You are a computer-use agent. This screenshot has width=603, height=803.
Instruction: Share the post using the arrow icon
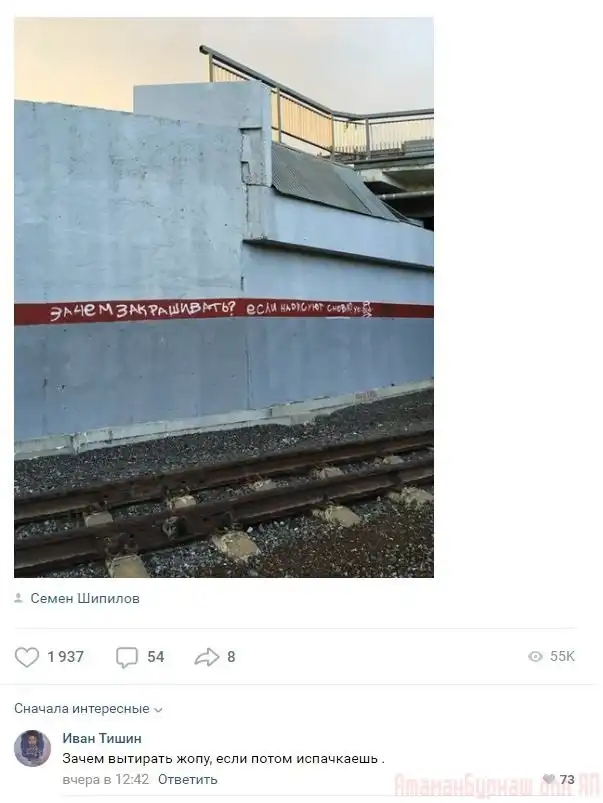(x=207, y=657)
